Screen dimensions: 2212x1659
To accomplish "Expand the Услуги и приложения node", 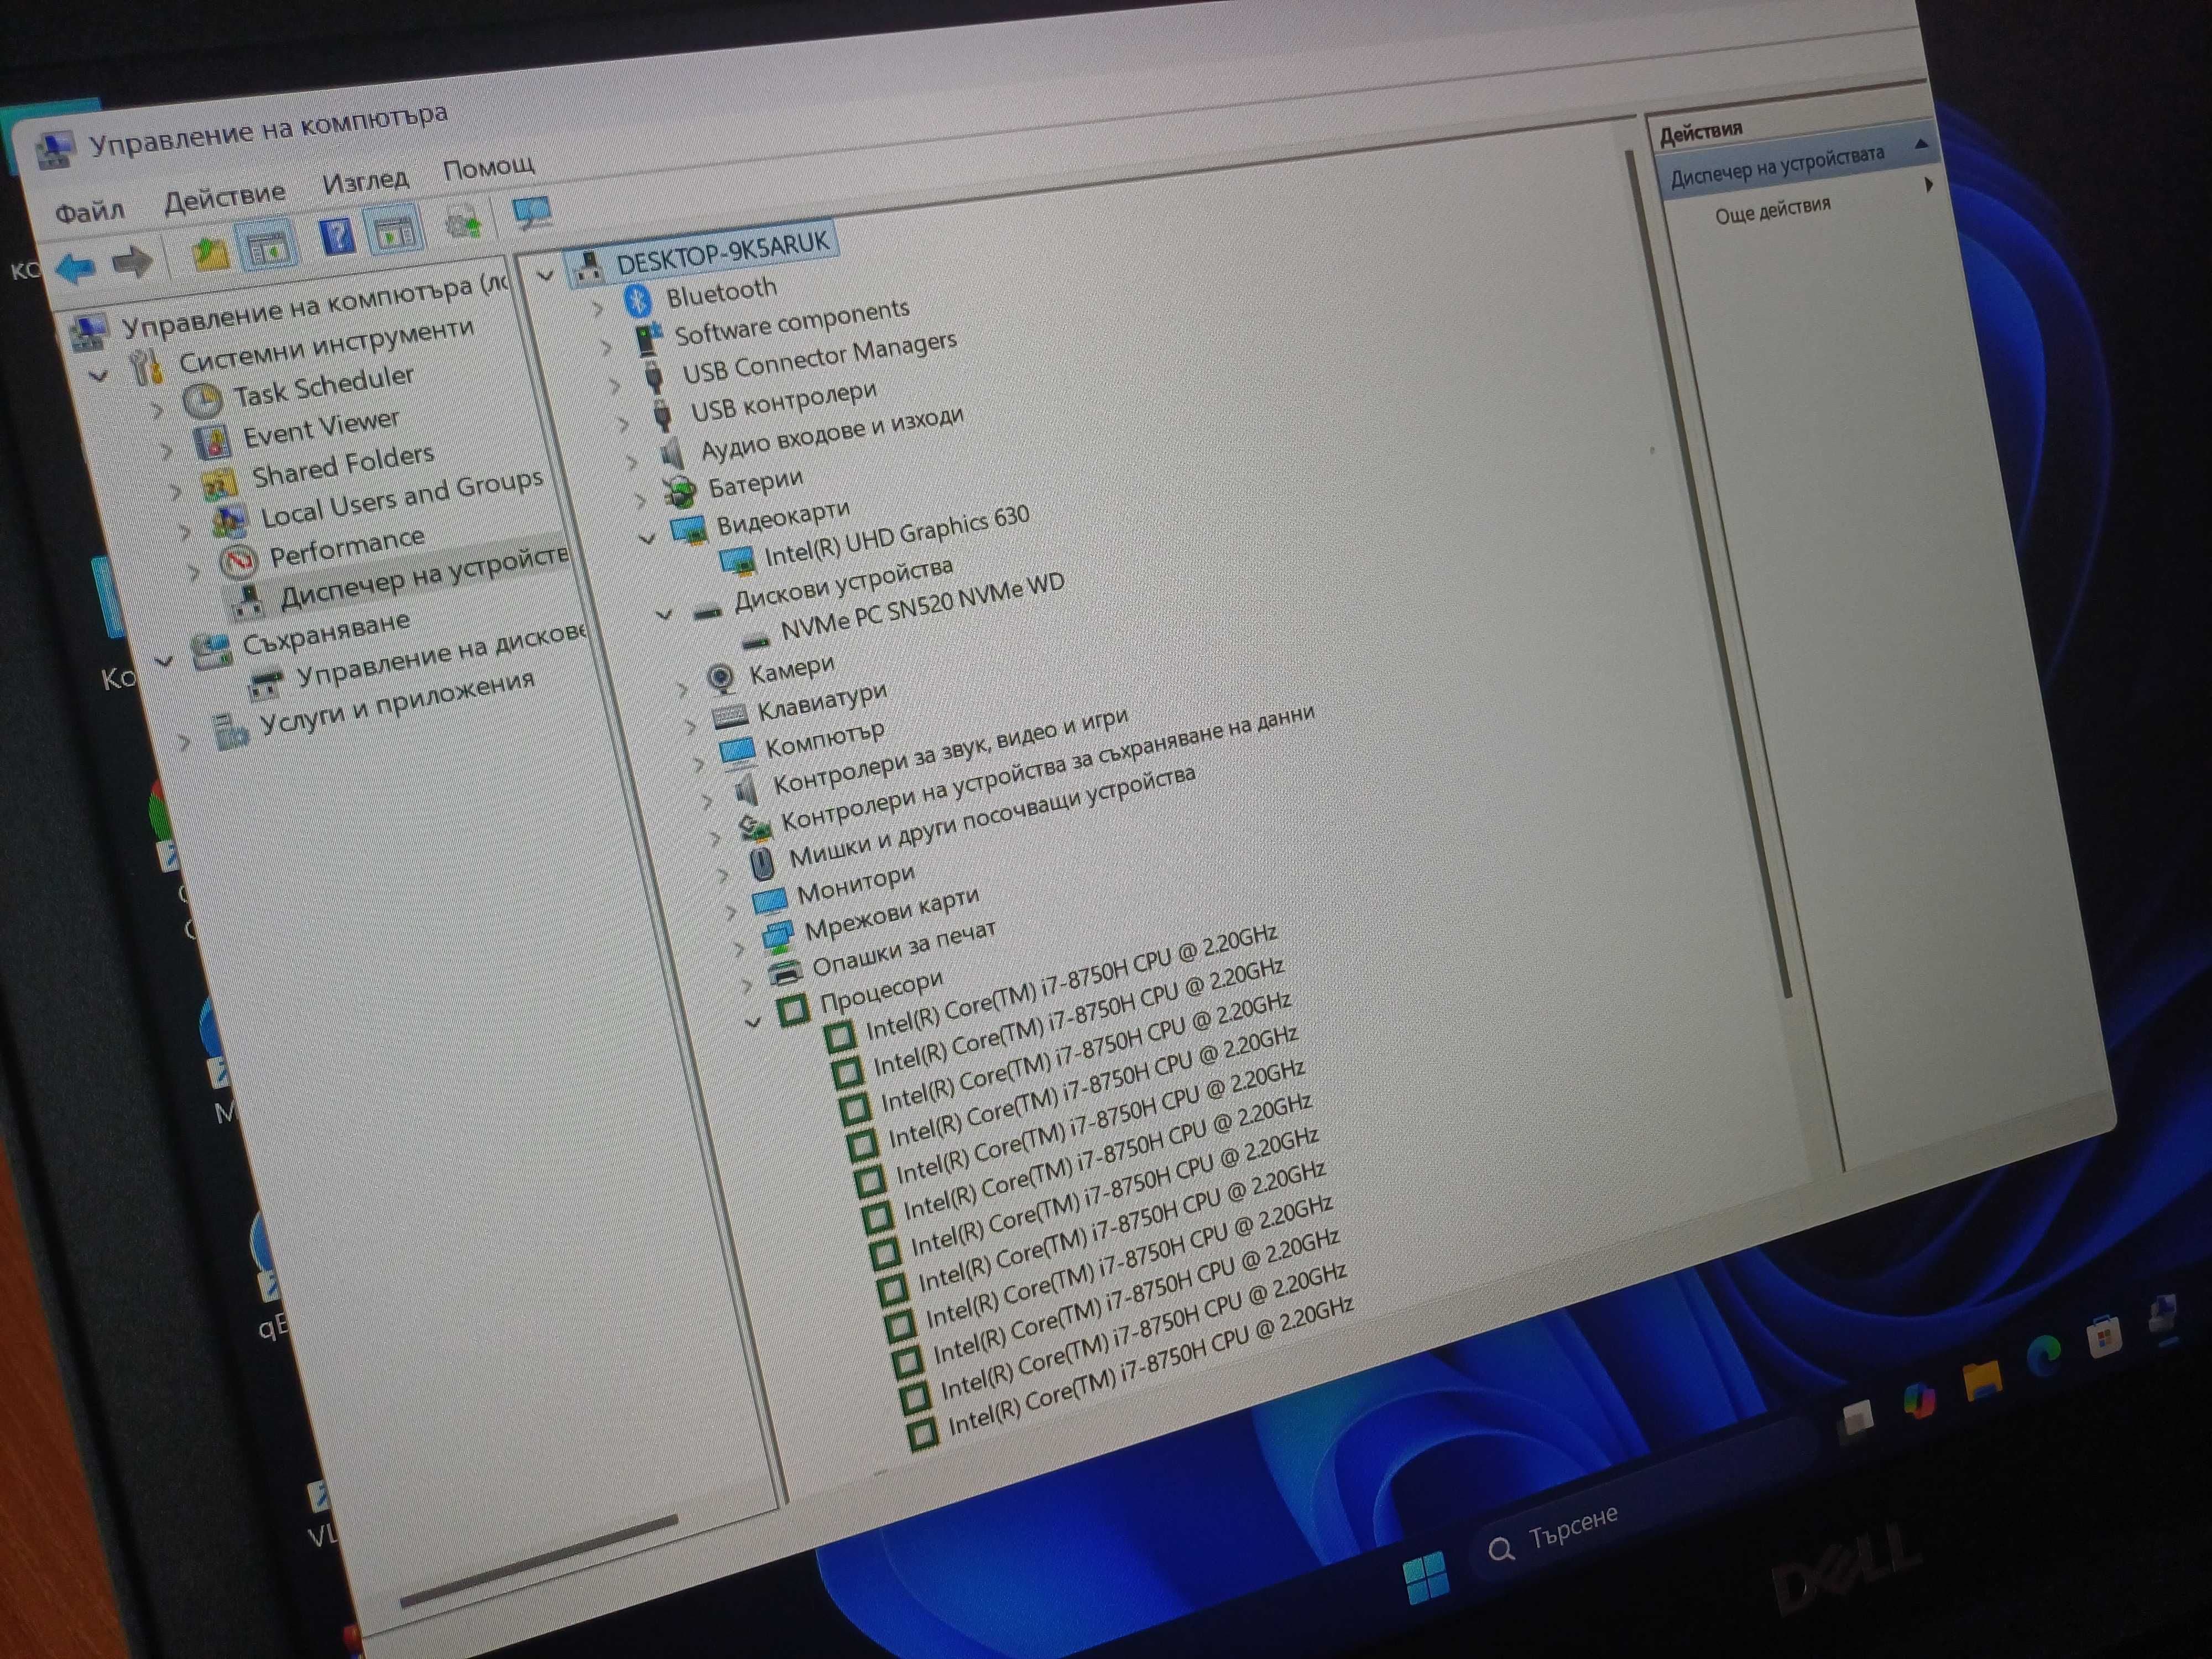I will click(x=184, y=742).
